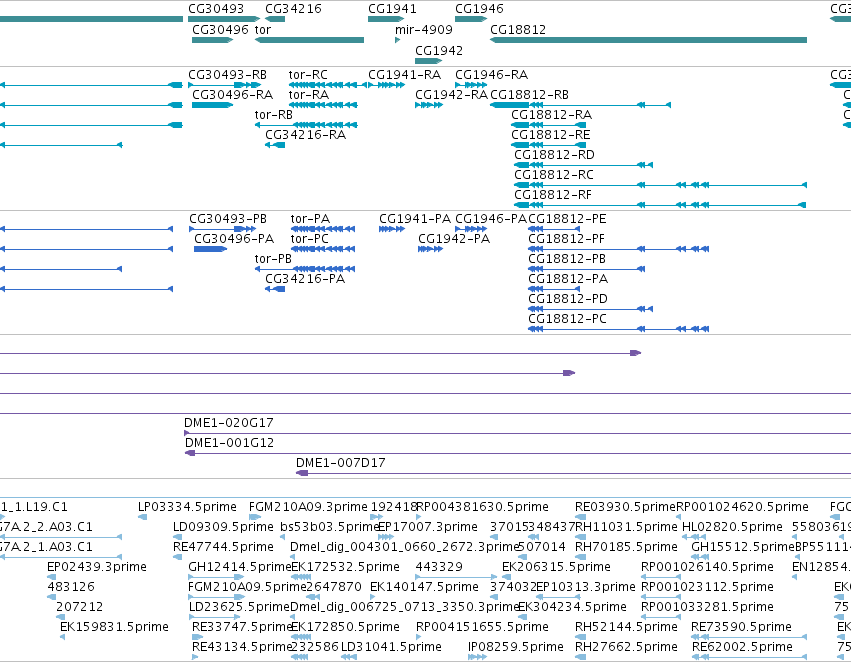This screenshot has height=662, width=851.
Task: Open the CG1941 gene feature
Action: tap(386, 19)
